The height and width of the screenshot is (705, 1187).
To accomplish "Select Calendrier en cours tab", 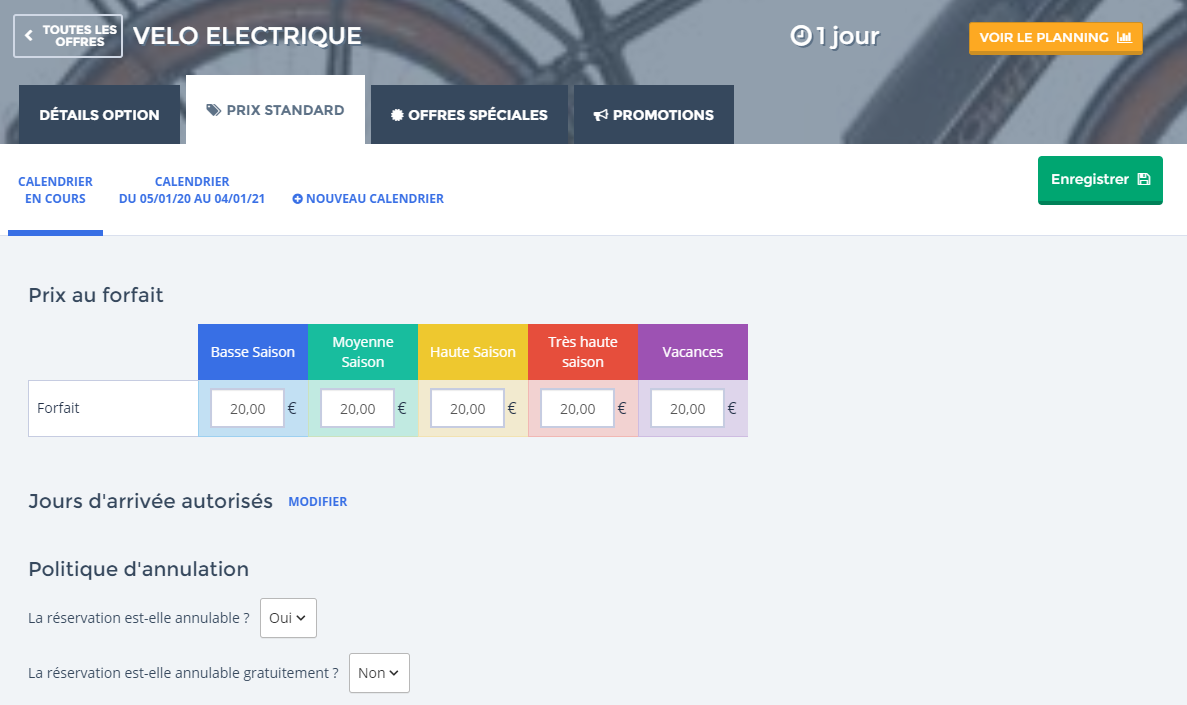I will tap(55, 190).
